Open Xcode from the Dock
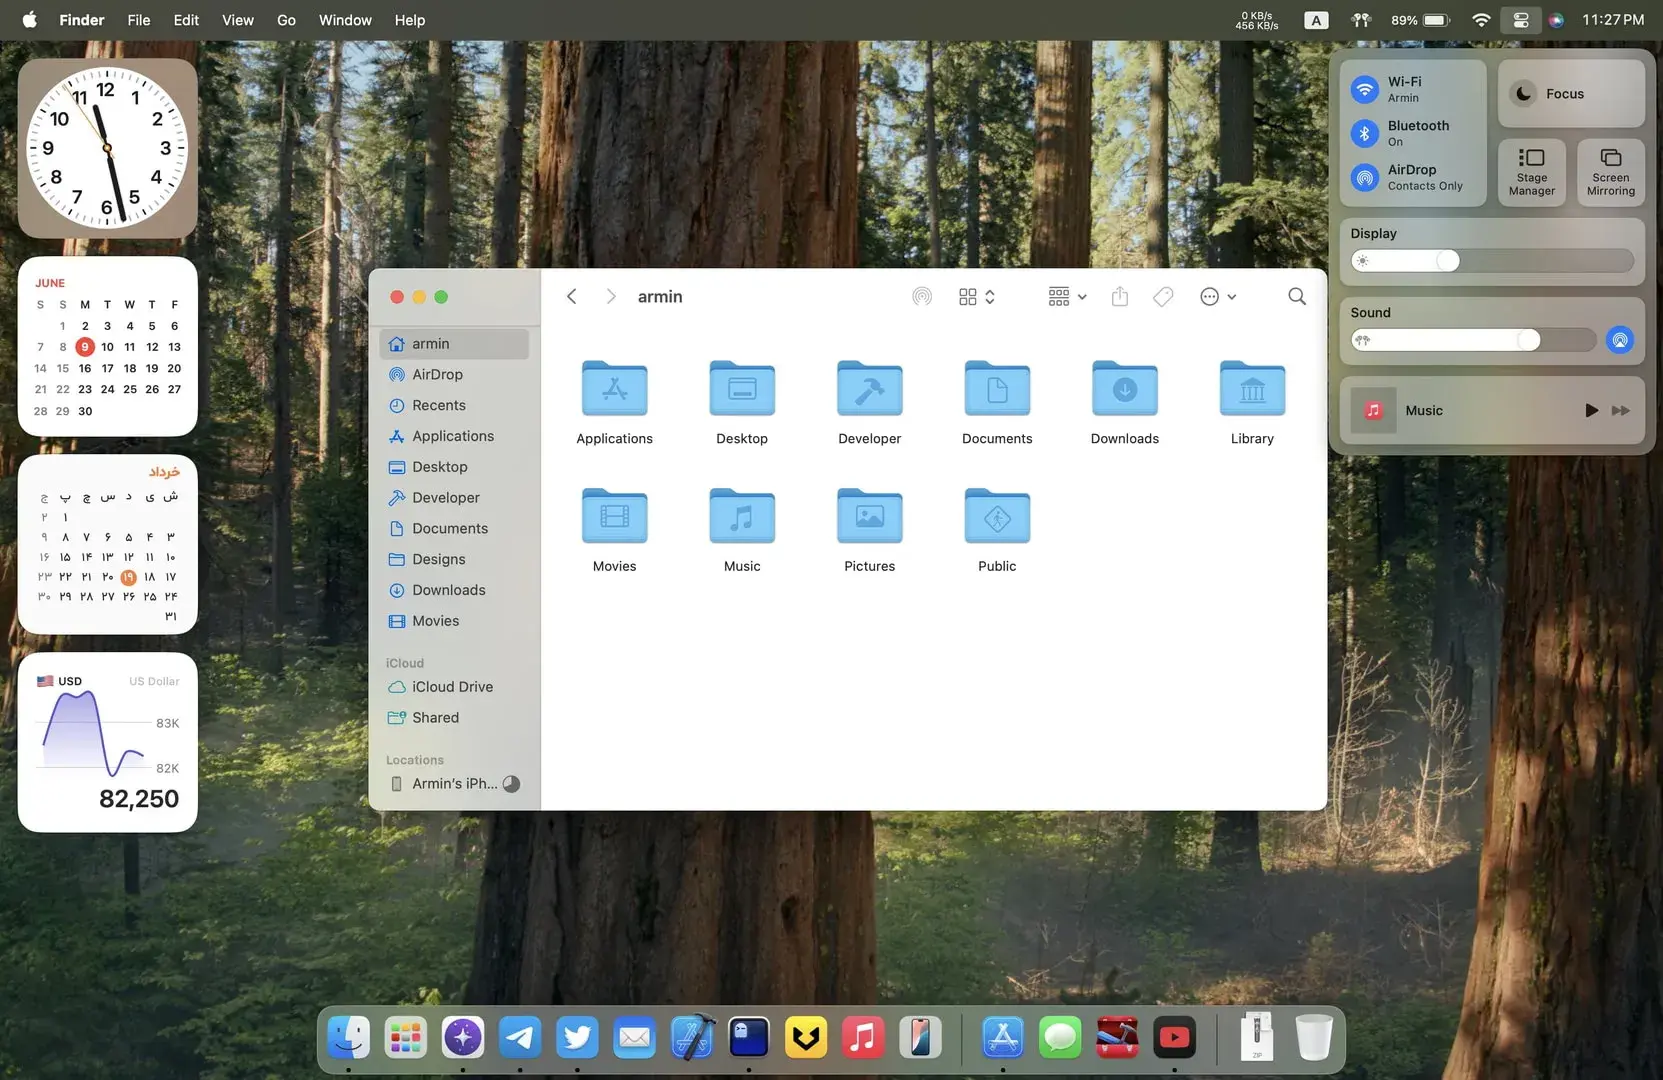The image size is (1663, 1080). (691, 1037)
